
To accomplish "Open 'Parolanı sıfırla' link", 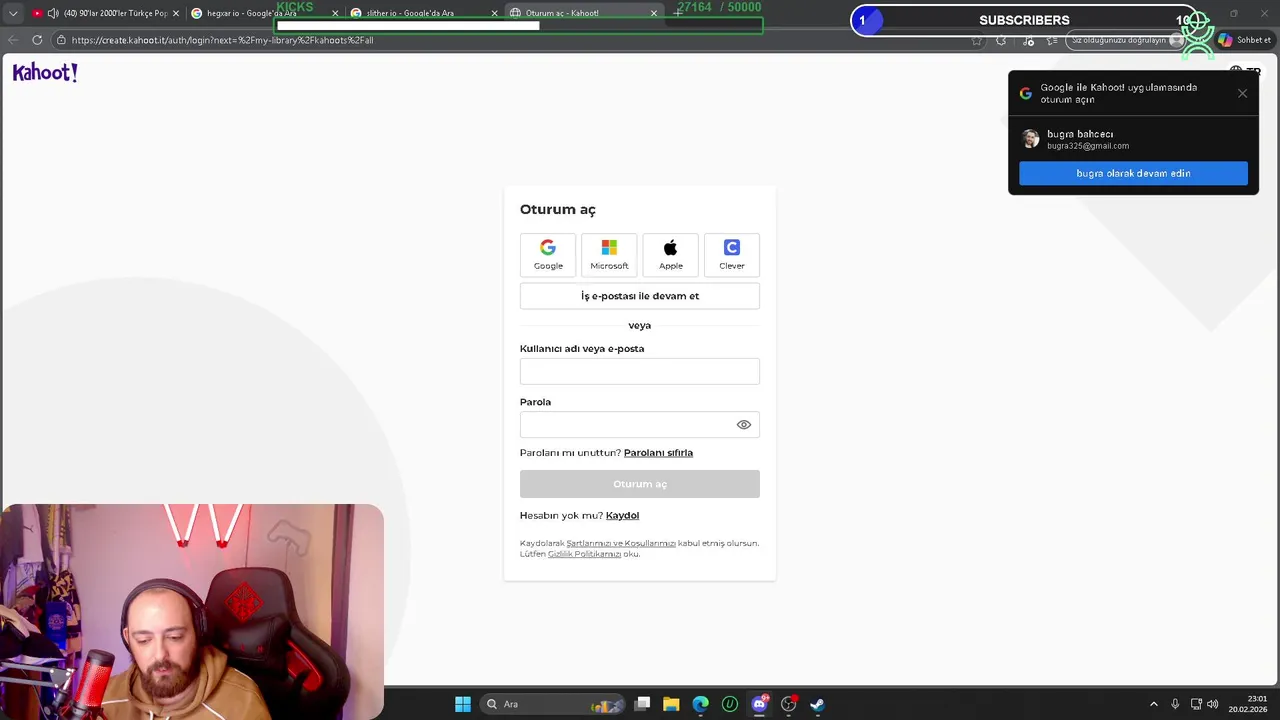I will tap(658, 453).
